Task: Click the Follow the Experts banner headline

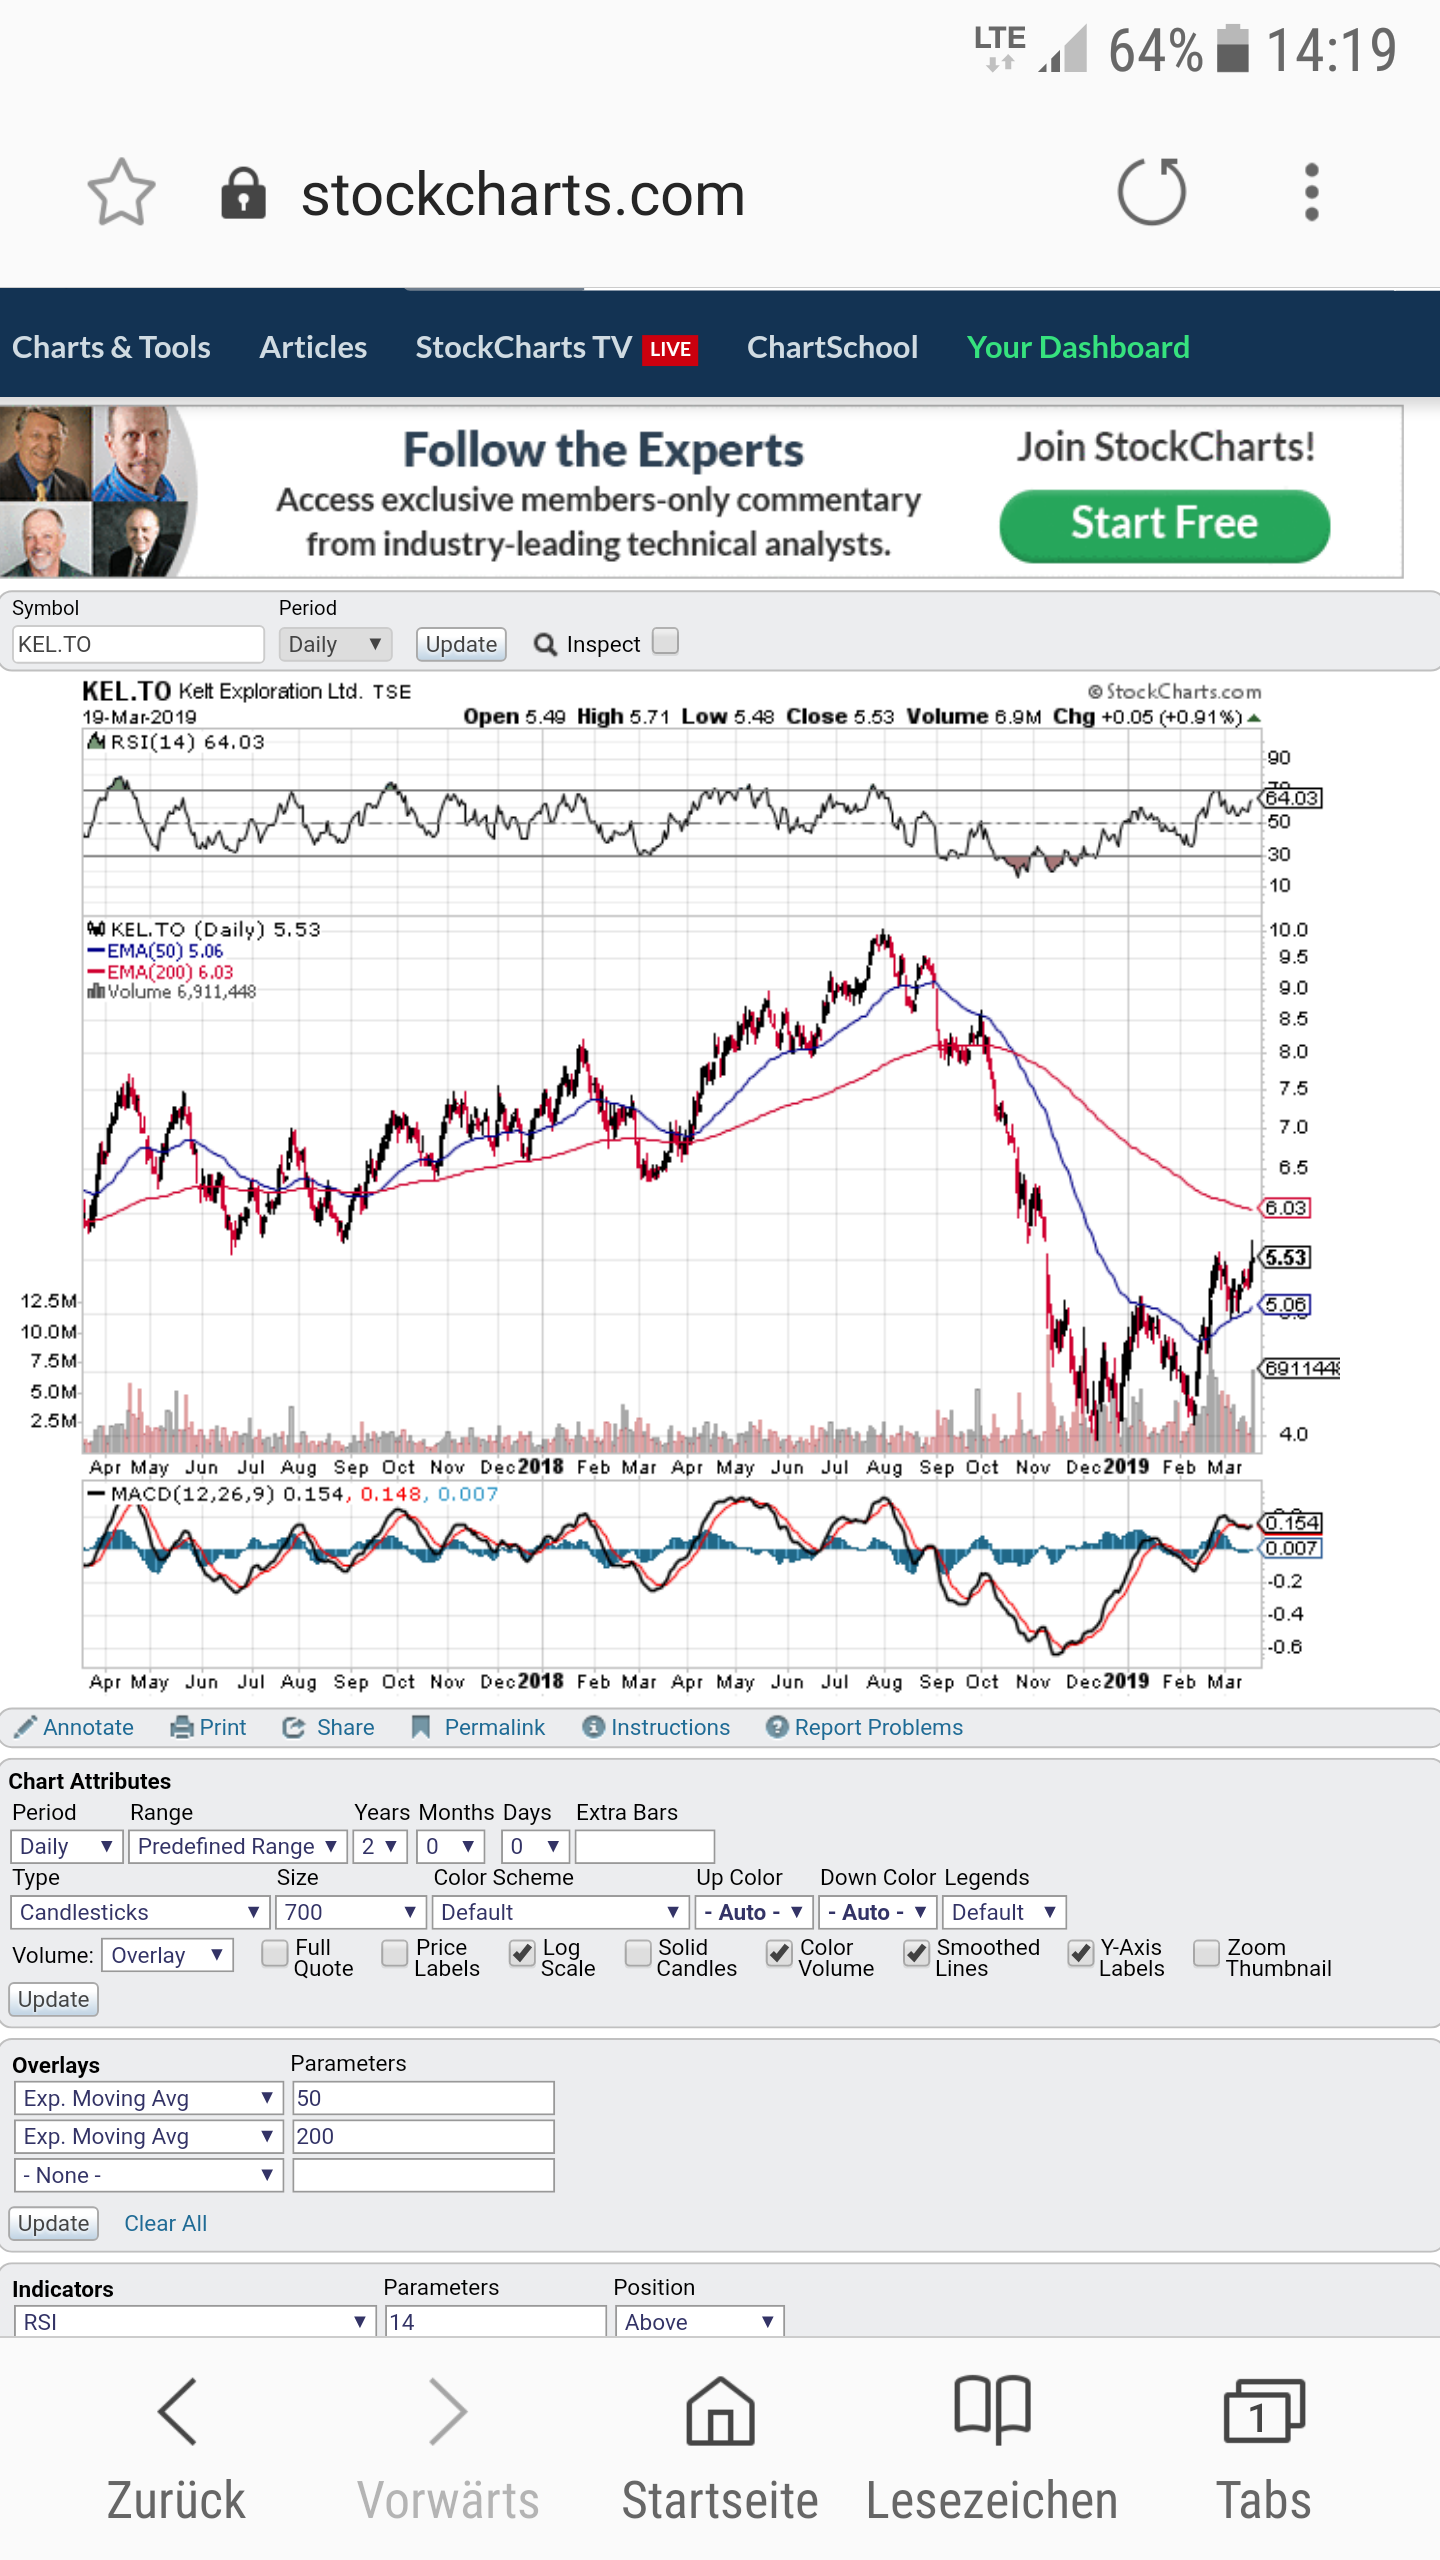Action: (603, 450)
